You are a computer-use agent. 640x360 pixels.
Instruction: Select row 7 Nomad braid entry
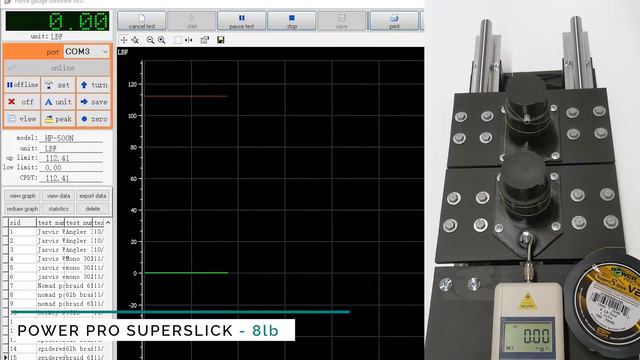[56, 285]
